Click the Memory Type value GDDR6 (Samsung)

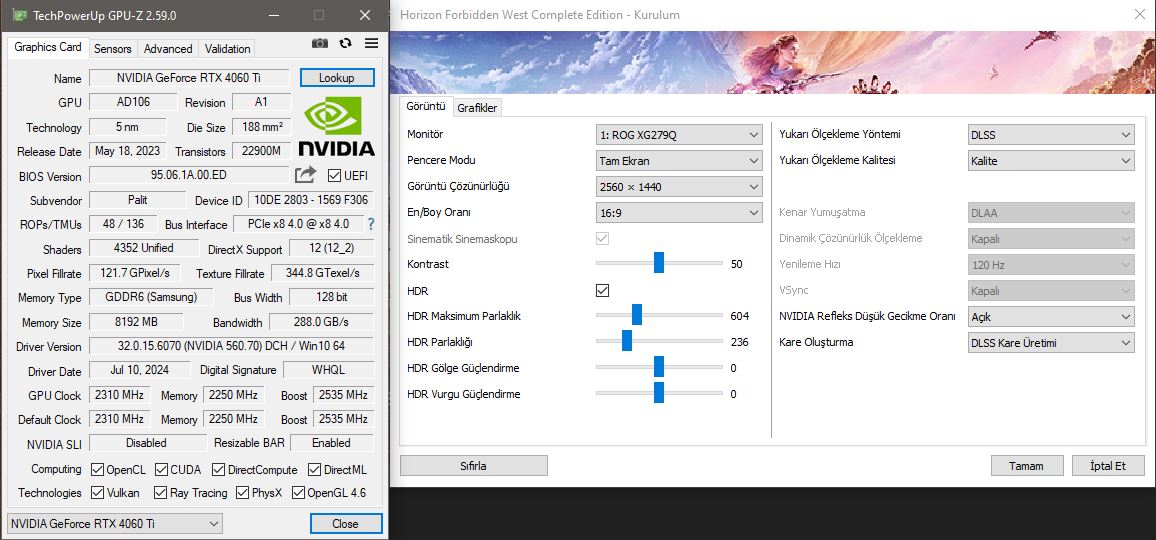tap(151, 297)
